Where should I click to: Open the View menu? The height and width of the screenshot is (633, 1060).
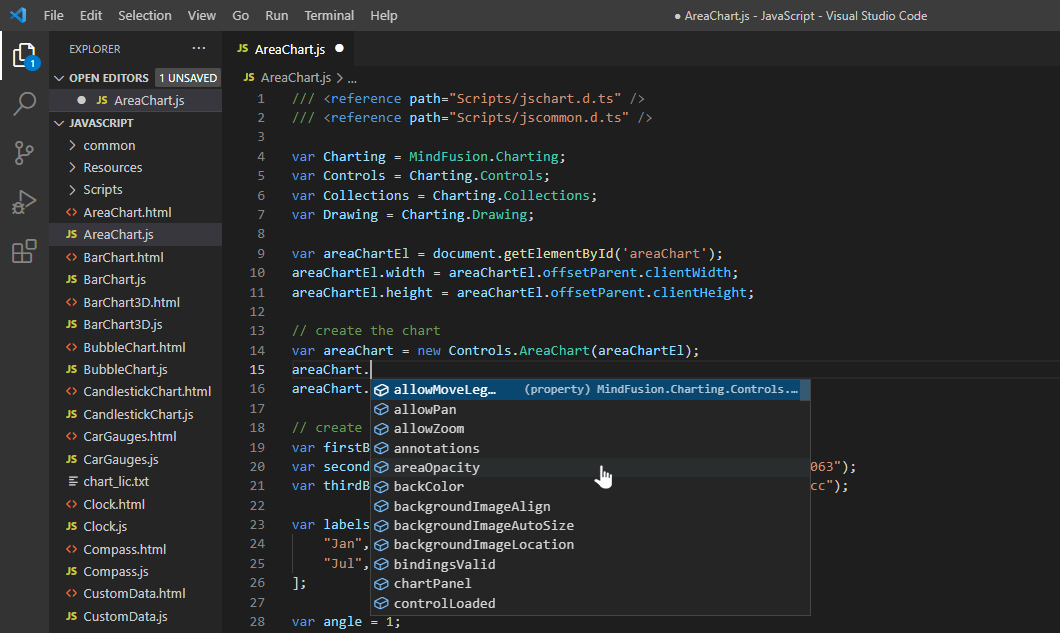click(201, 16)
